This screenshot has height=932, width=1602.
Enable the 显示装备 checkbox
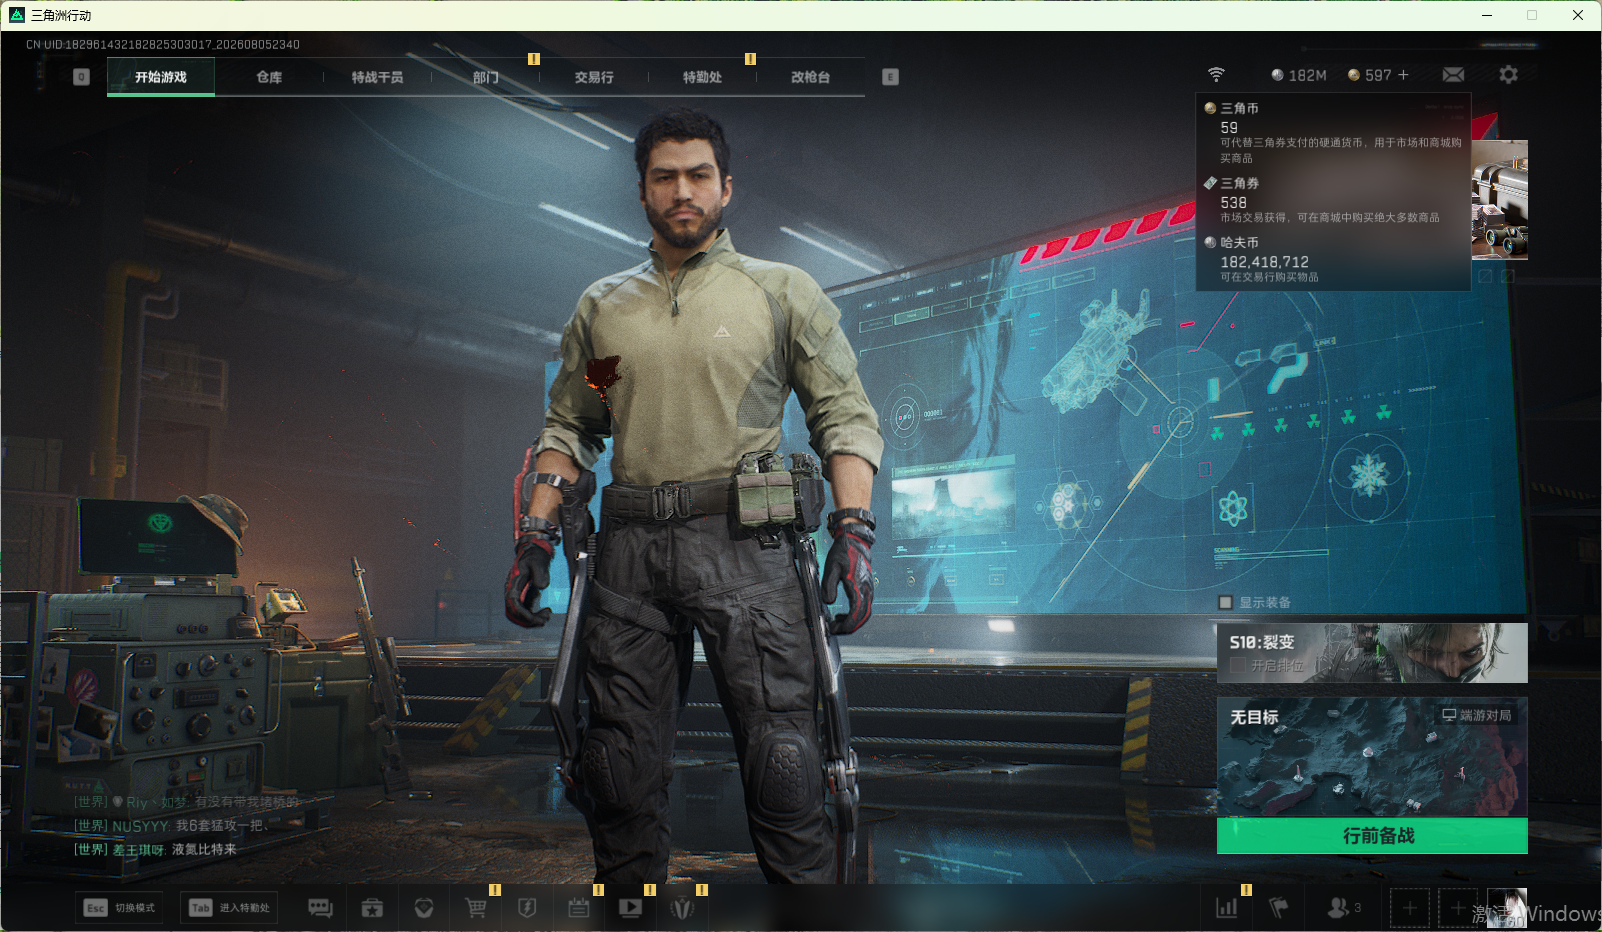point(1225,602)
